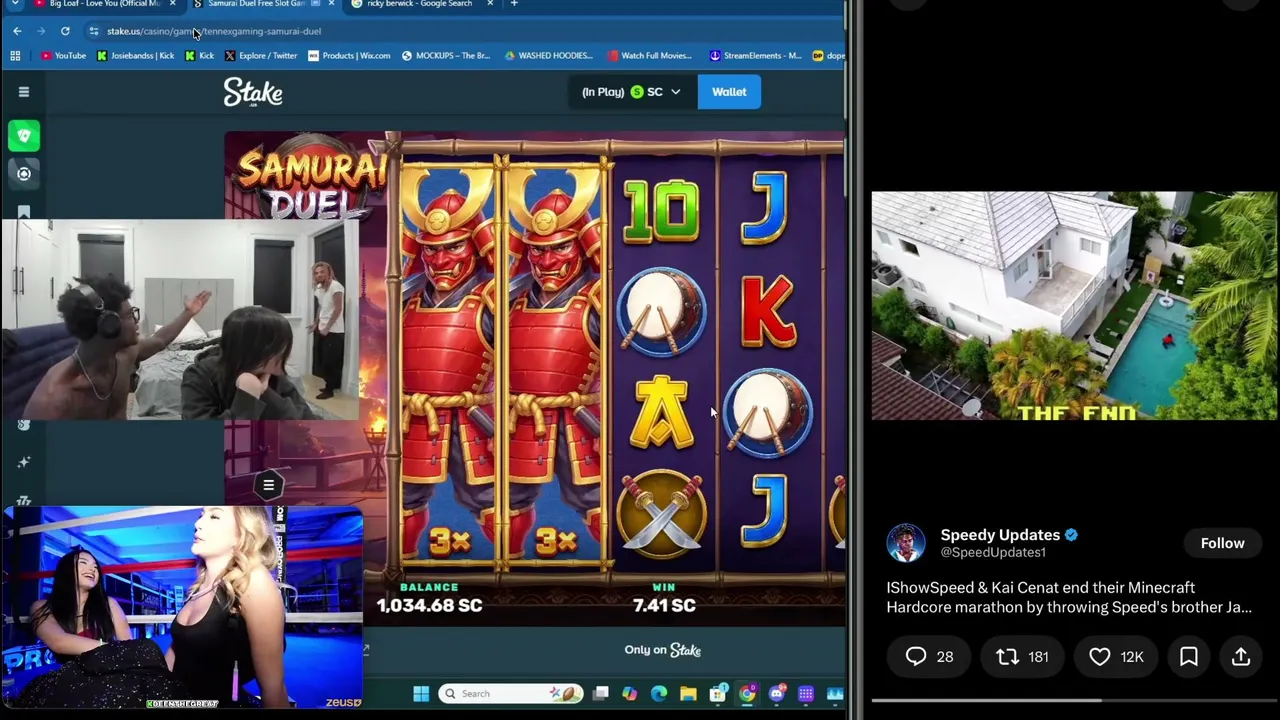The width and height of the screenshot is (1280, 720).
Task: Select the Sports icon in Stake sidebar
Action: click(x=24, y=174)
